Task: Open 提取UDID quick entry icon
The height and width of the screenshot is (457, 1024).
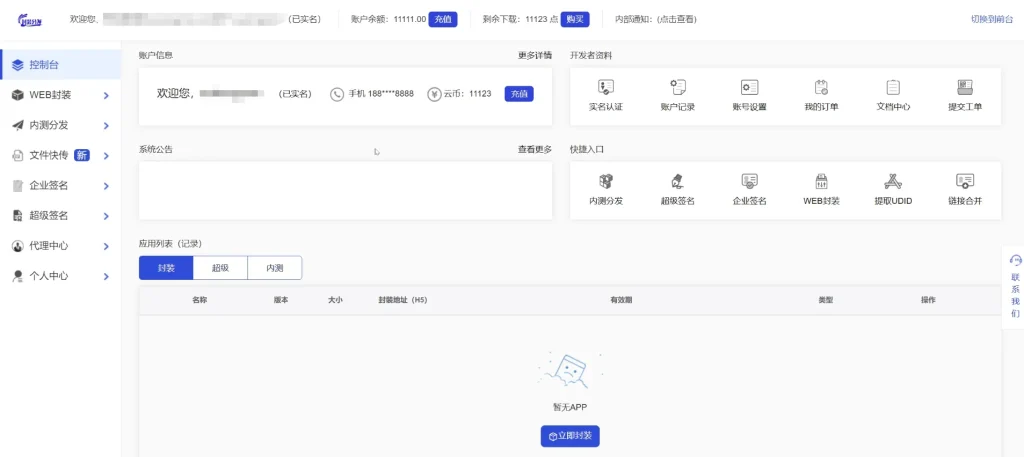Action: [x=893, y=182]
